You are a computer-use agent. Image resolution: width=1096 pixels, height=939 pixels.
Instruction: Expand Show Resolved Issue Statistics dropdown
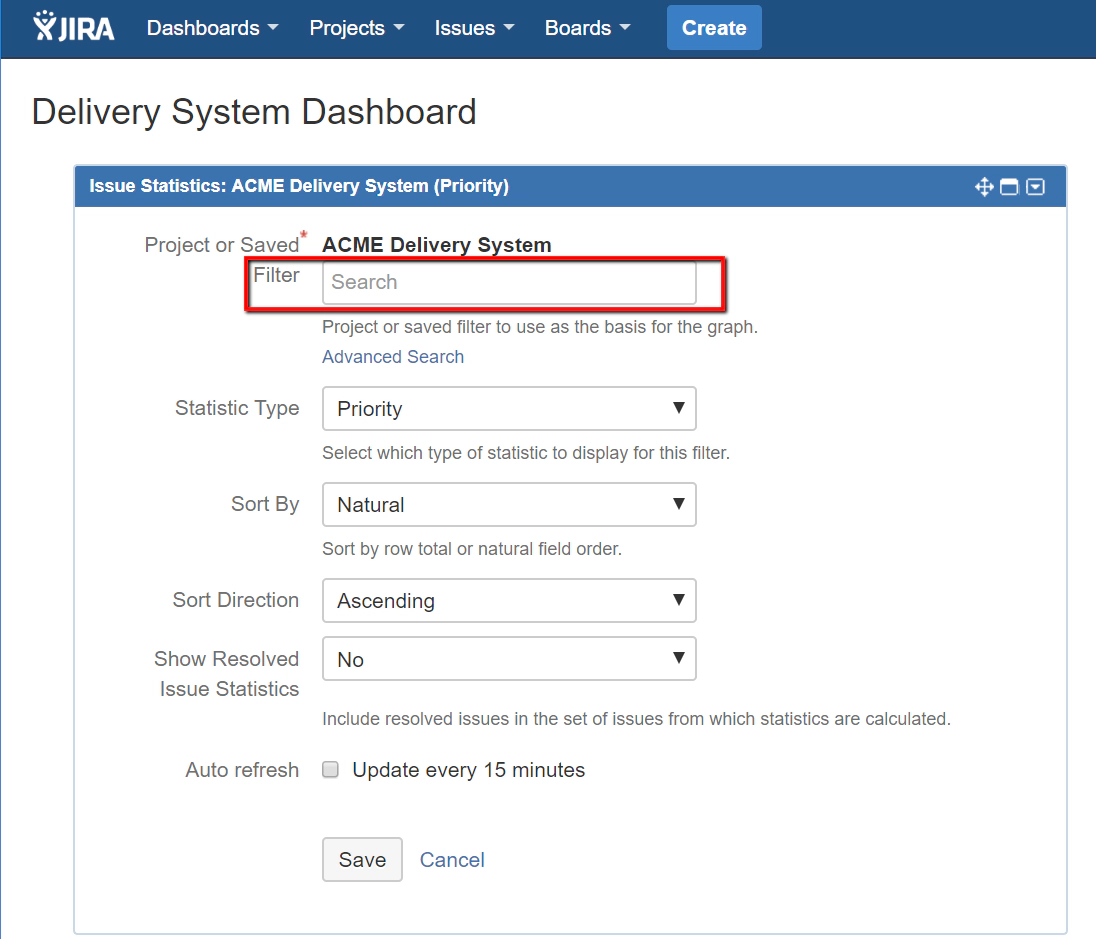click(x=508, y=659)
